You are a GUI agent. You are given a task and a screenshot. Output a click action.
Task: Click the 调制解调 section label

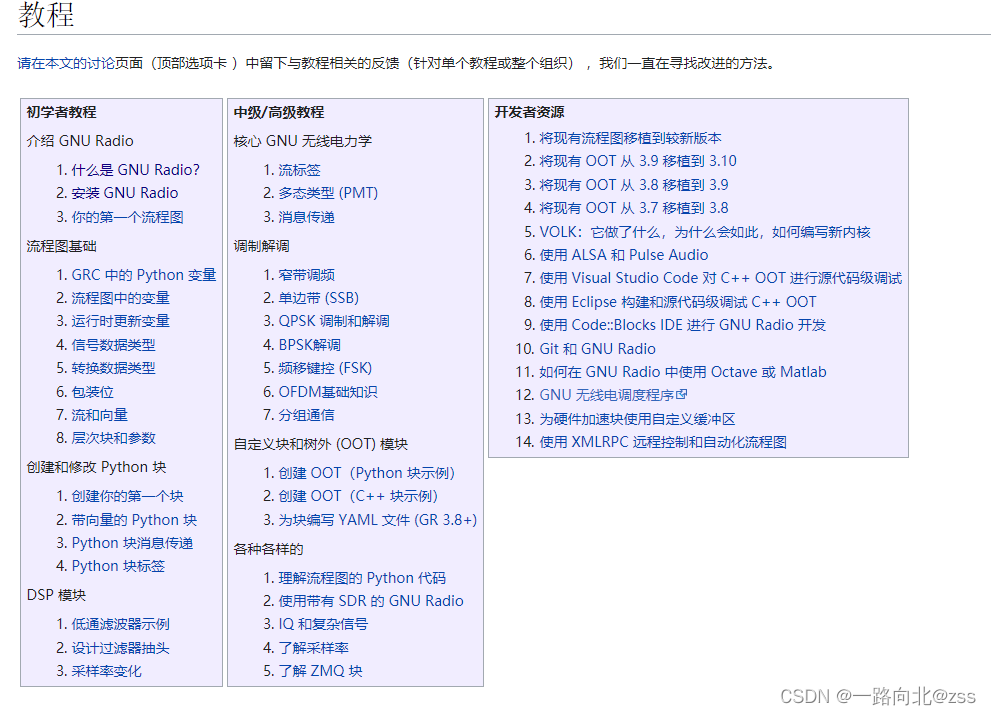click(x=262, y=246)
